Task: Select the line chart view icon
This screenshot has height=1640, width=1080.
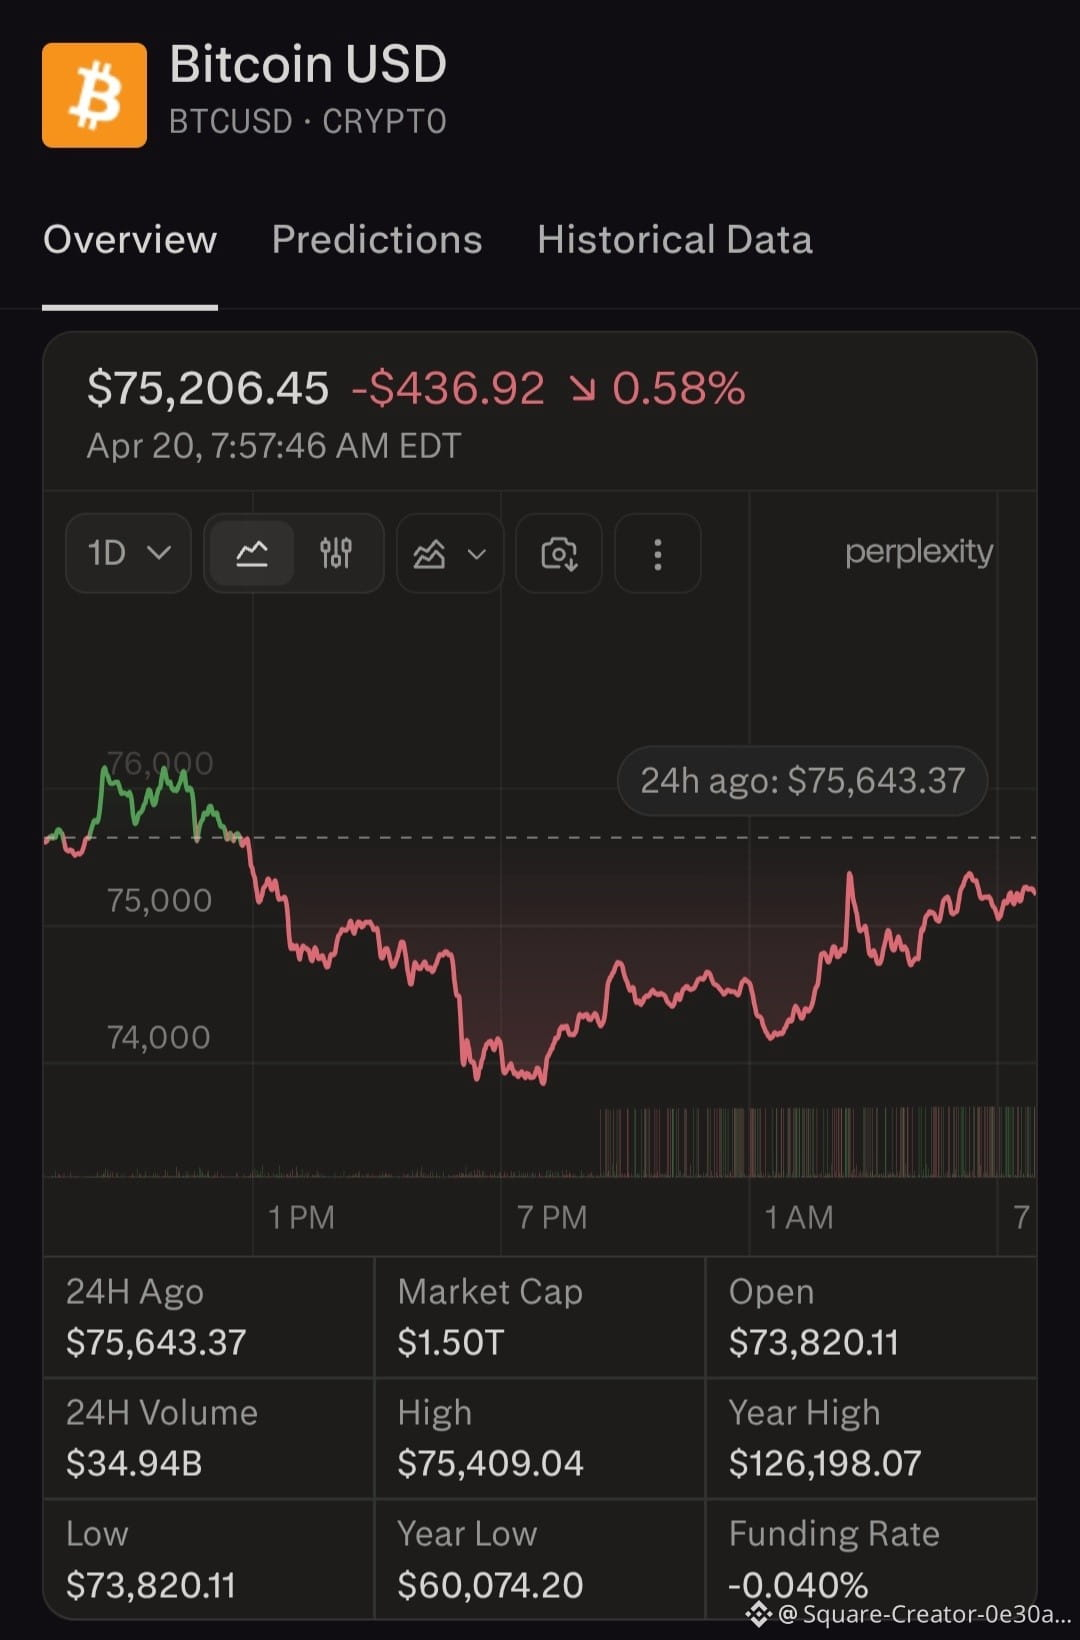Action: [251, 553]
